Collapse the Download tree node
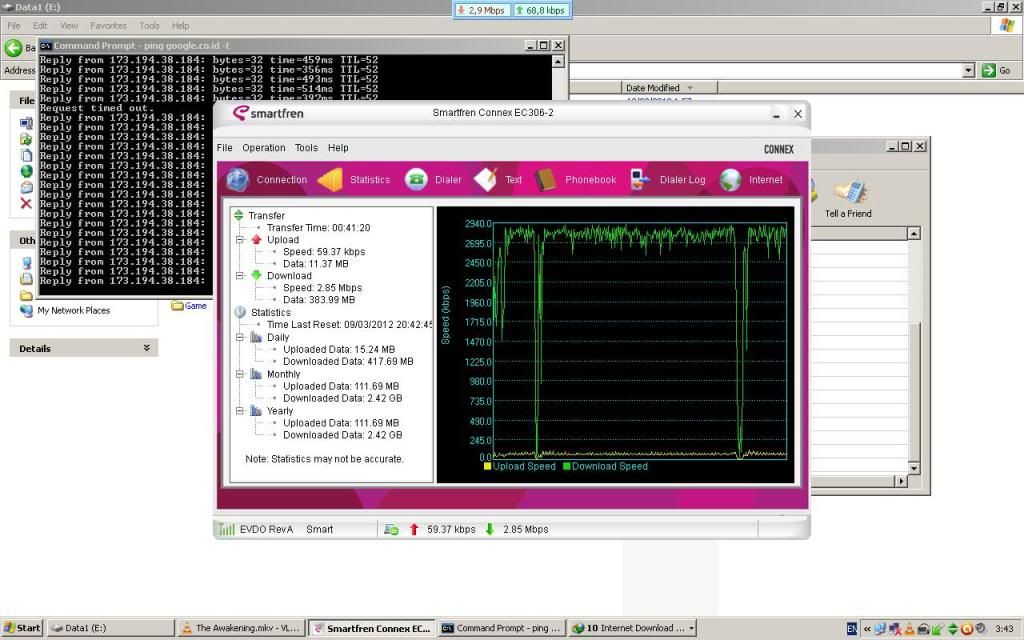This screenshot has height=640, width=1024. click(x=240, y=276)
